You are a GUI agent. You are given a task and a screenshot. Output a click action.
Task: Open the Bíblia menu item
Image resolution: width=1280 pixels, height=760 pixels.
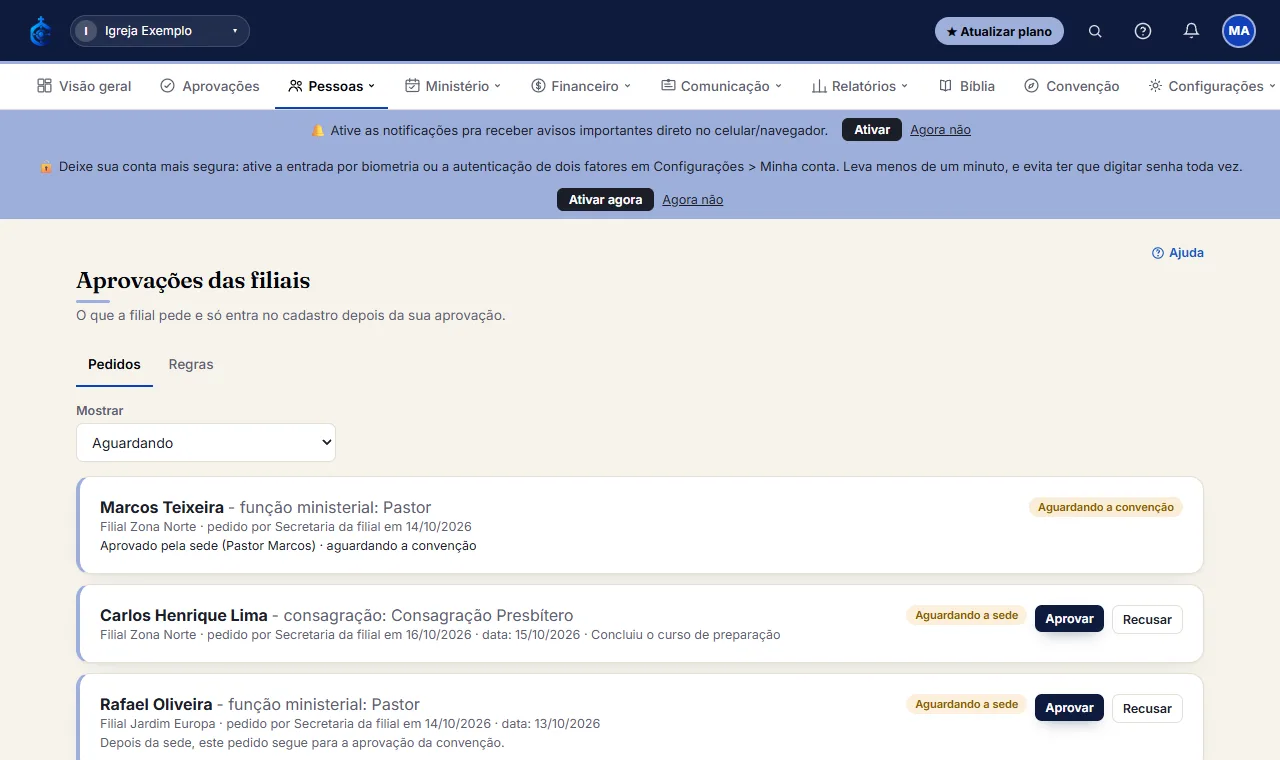967,86
